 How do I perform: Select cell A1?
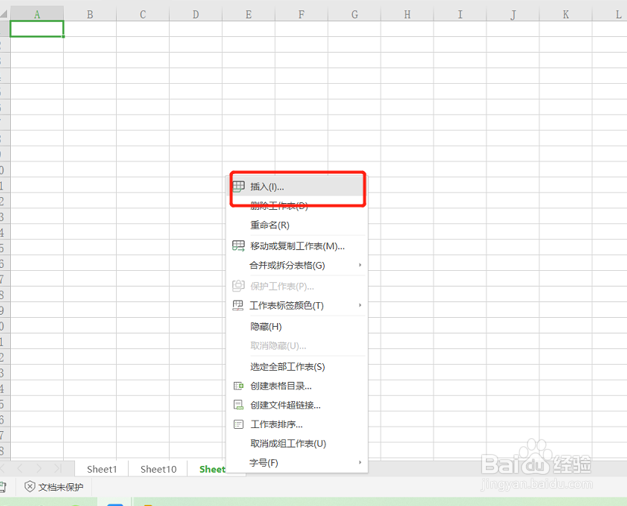(37, 29)
